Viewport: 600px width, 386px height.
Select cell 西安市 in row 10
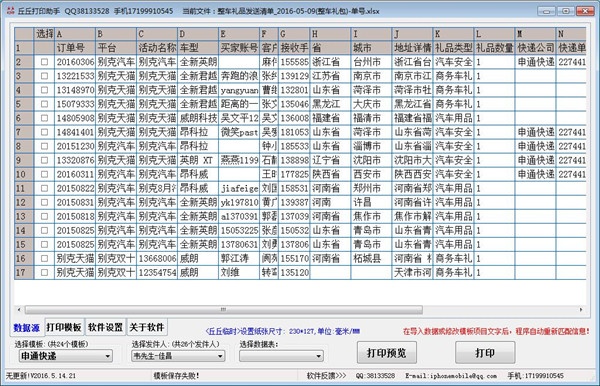click(371, 174)
